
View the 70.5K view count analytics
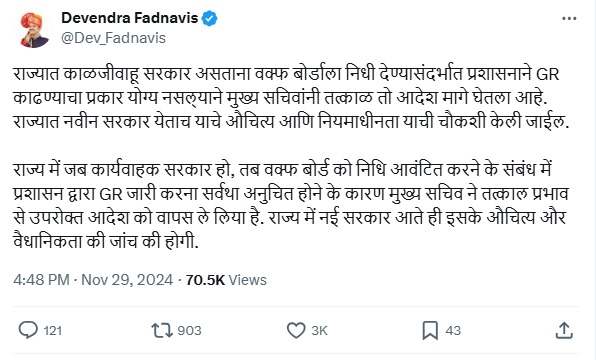[226, 280]
